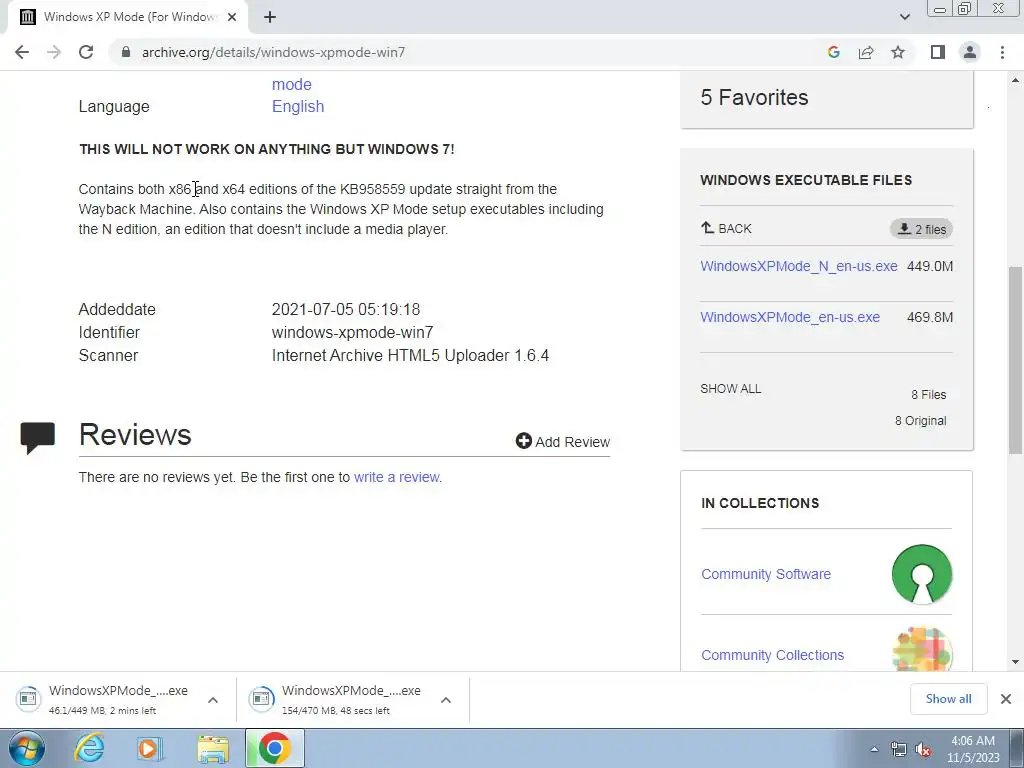Image resolution: width=1024 pixels, height=768 pixels.
Task: Open the 'mode' topic link
Action: (x=291, y=84)
